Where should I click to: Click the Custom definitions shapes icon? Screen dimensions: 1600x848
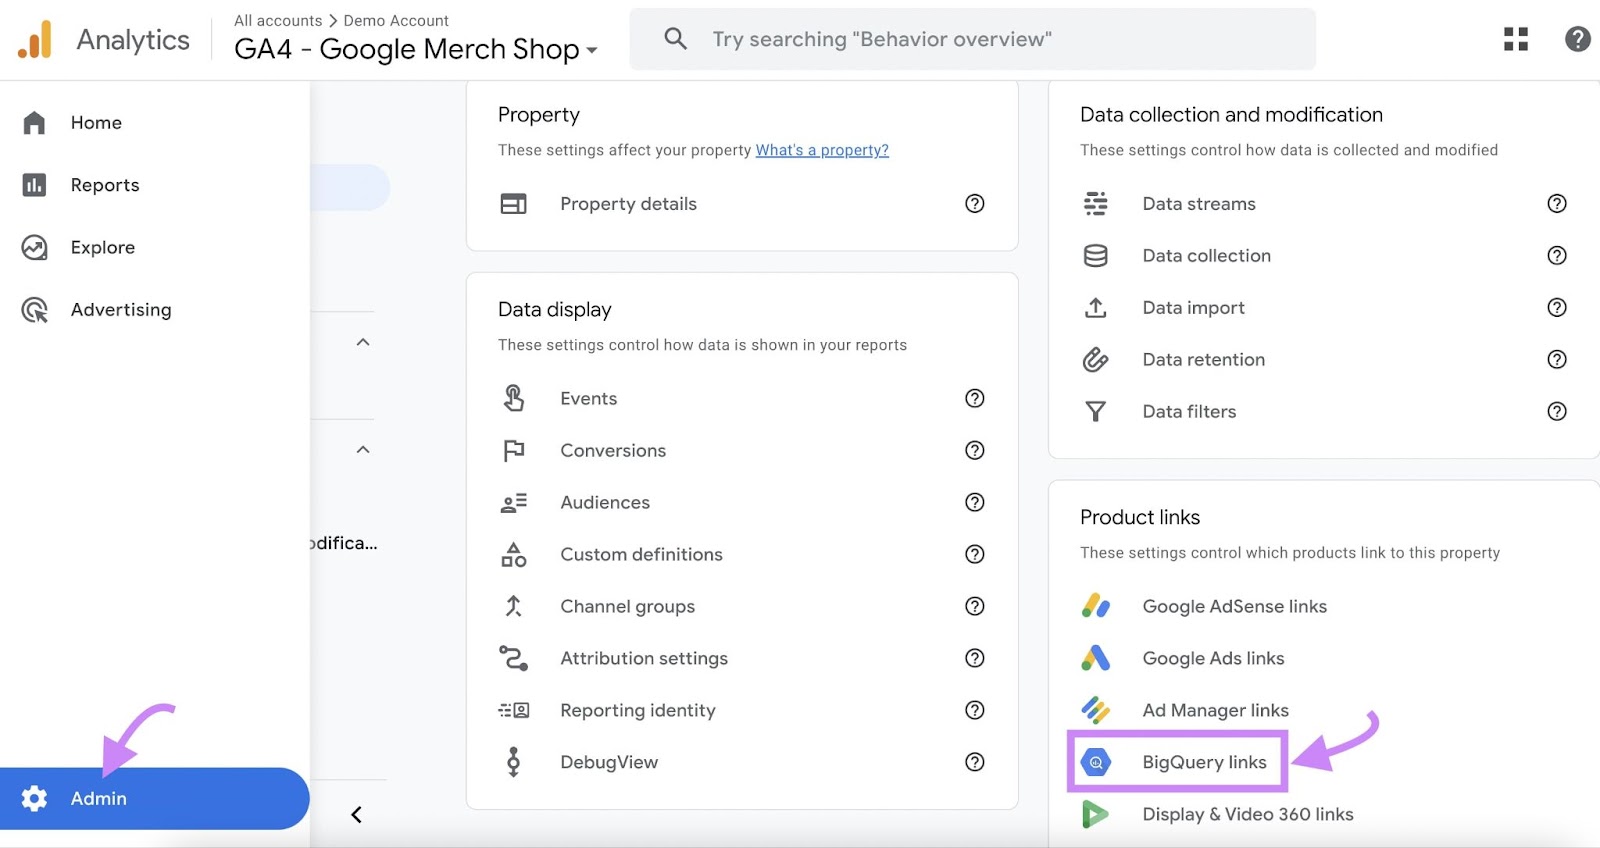513,554
